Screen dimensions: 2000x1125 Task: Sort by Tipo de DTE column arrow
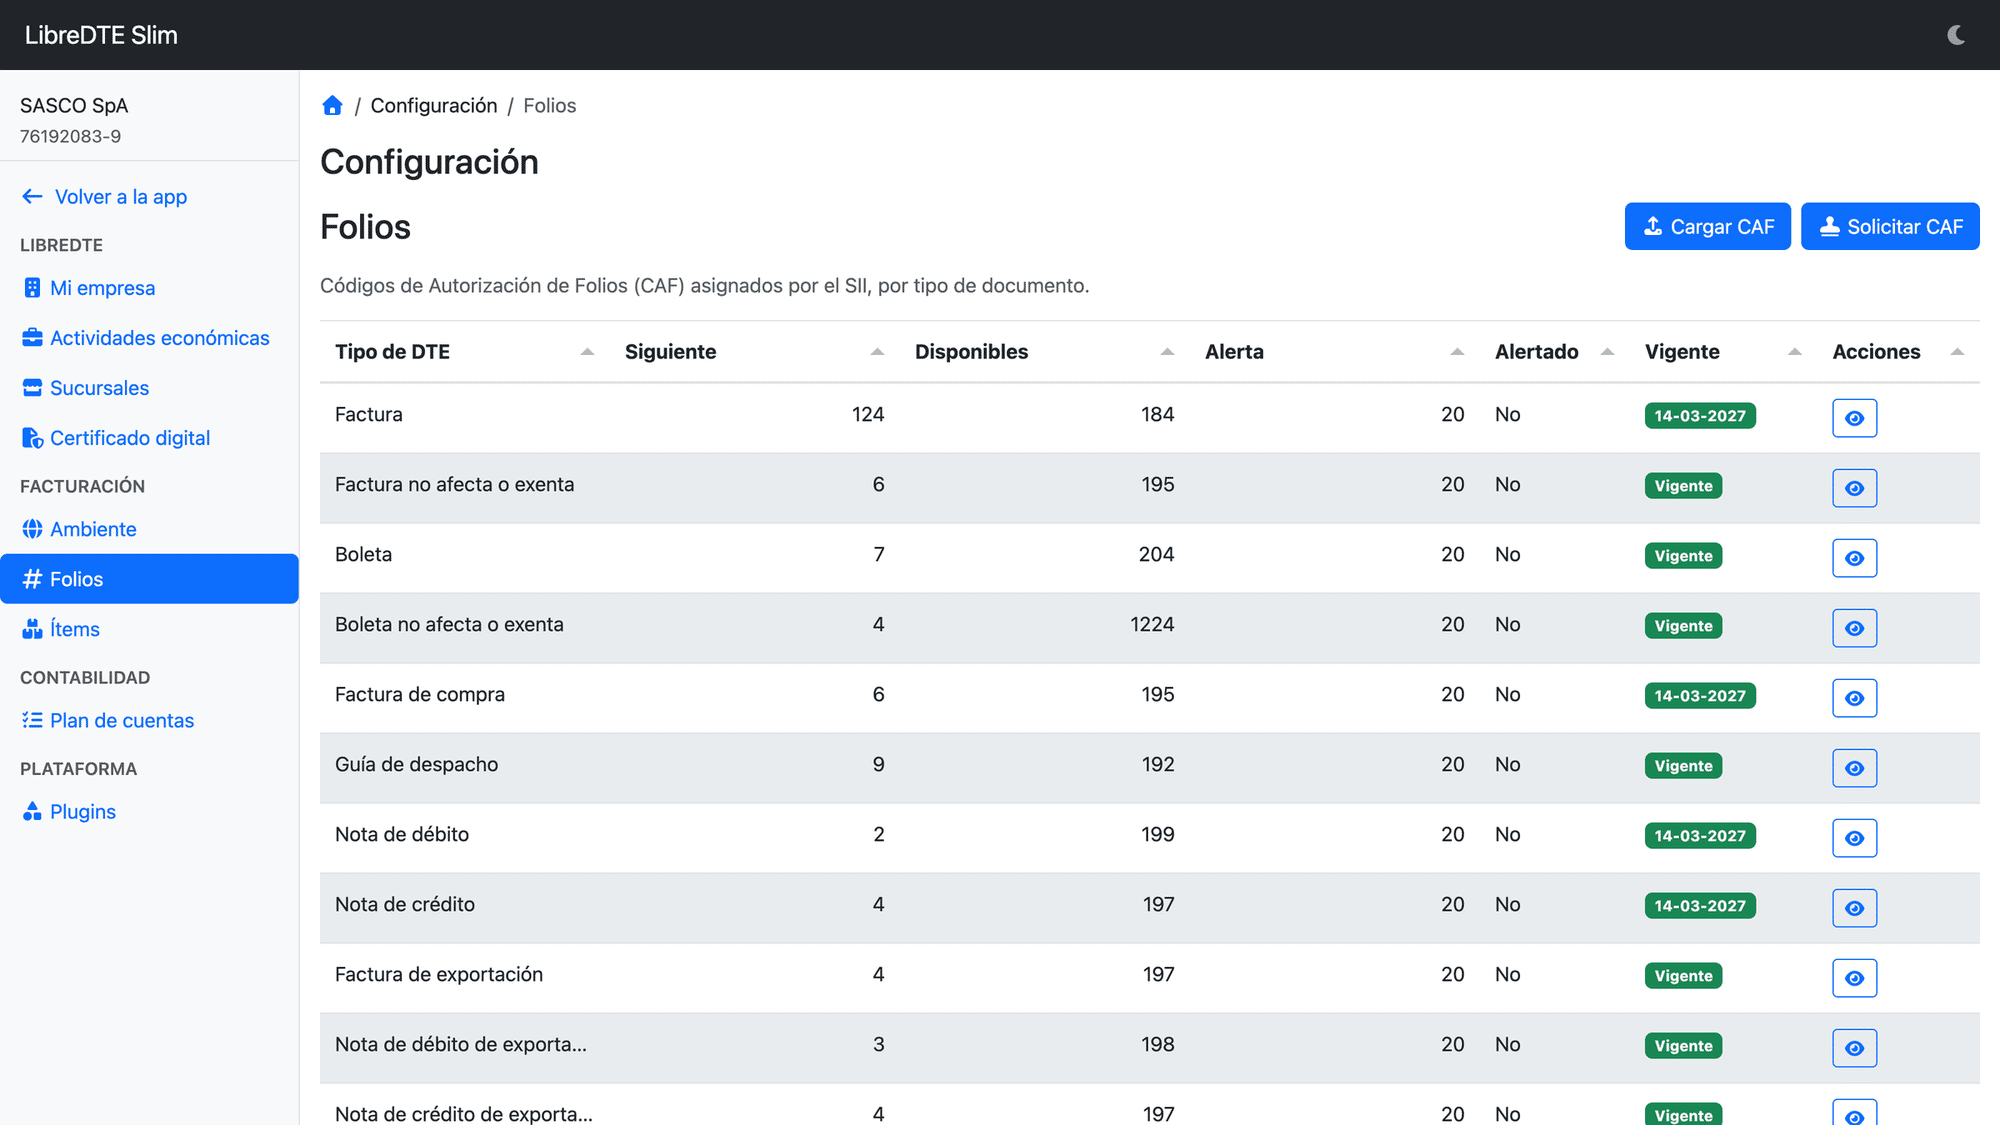[x=587, y=352]
